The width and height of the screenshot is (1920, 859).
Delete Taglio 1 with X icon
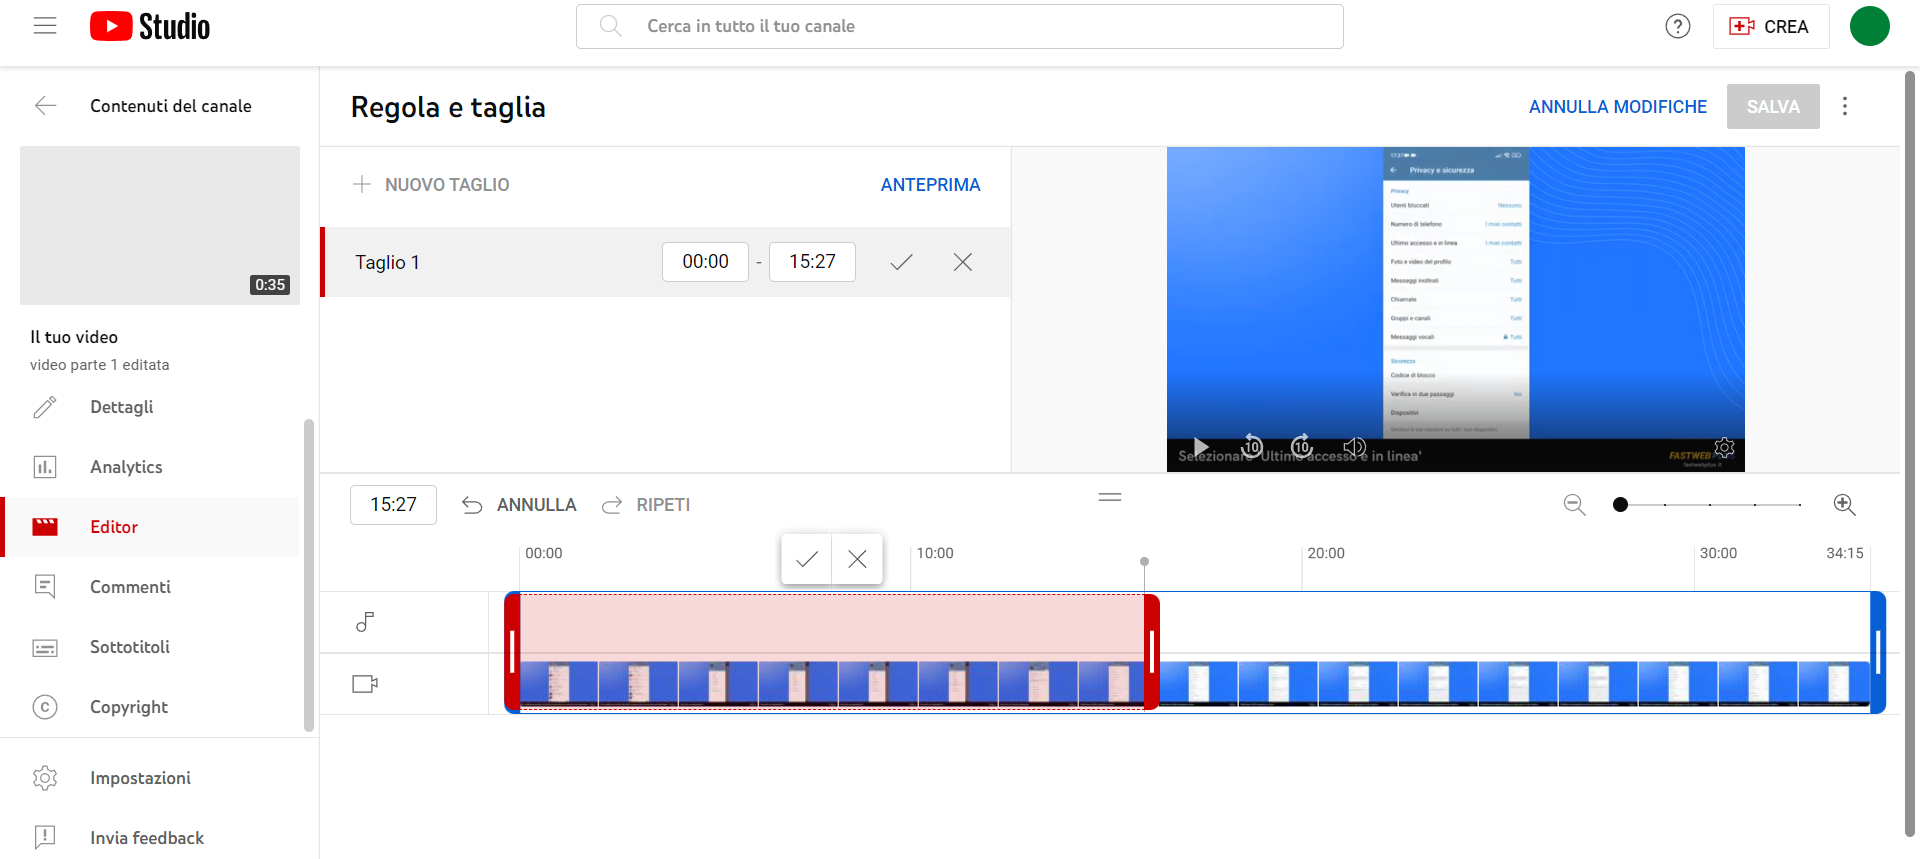(962, 262)
